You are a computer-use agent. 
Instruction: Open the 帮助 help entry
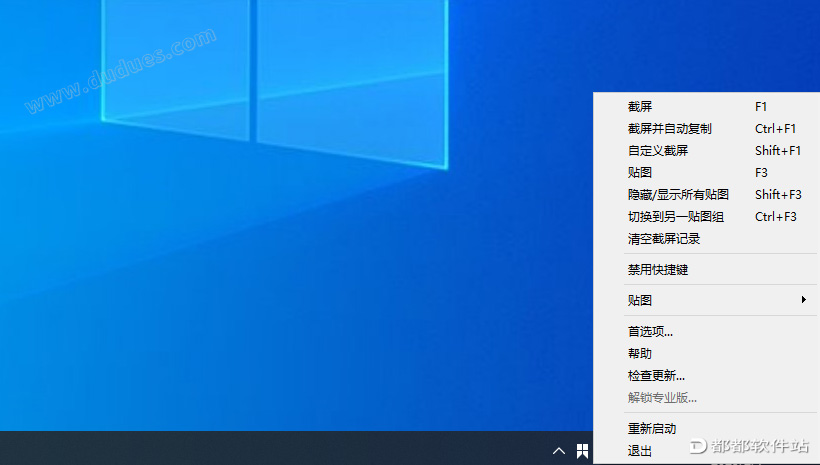click(640, 354)
